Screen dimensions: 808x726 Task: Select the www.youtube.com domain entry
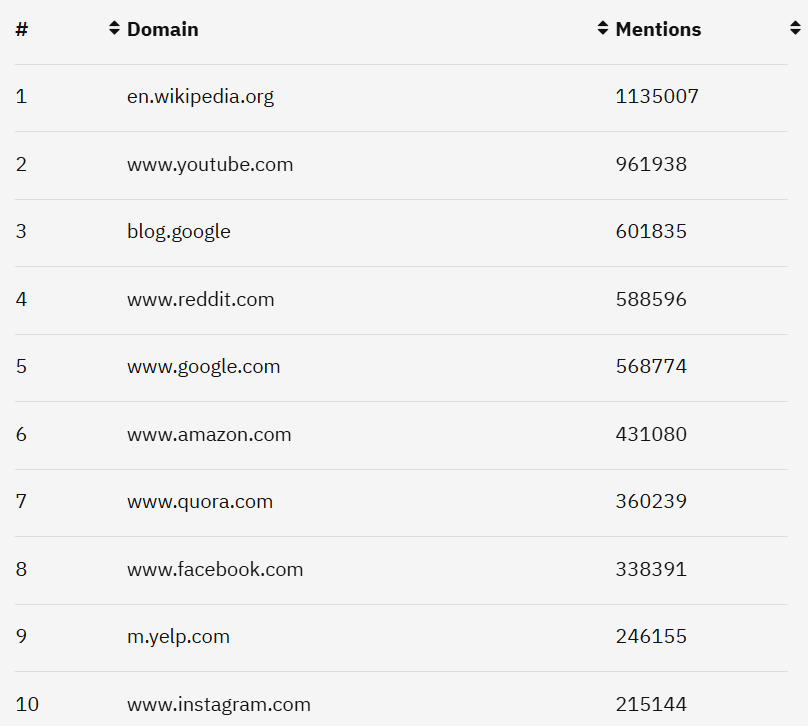point(210,164)
